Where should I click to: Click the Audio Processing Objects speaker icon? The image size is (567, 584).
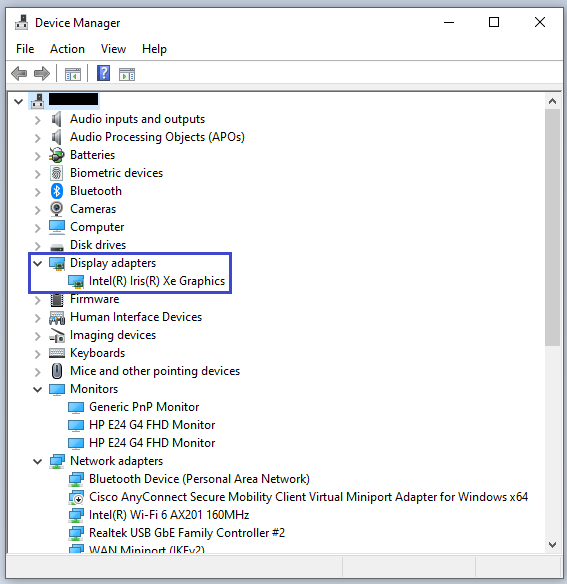(56, 137)
